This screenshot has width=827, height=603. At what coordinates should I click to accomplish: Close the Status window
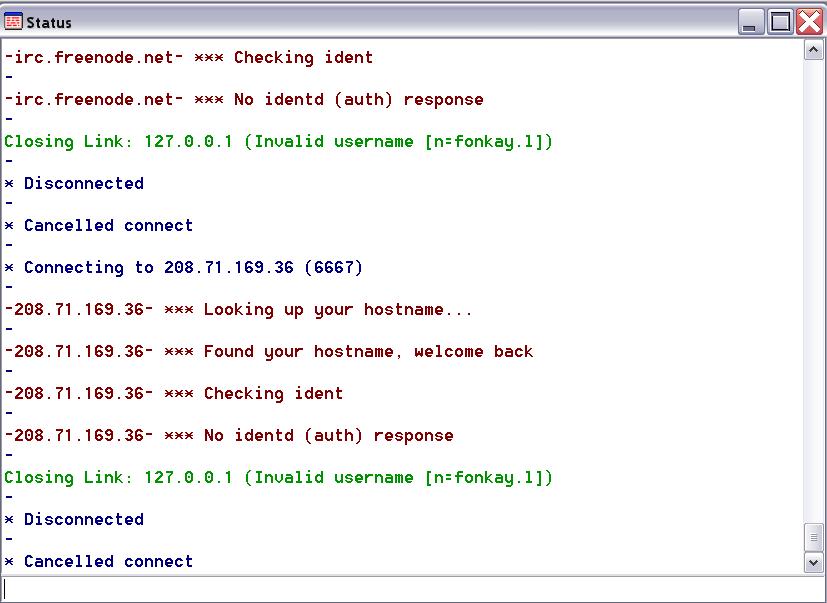coord(809,21)
